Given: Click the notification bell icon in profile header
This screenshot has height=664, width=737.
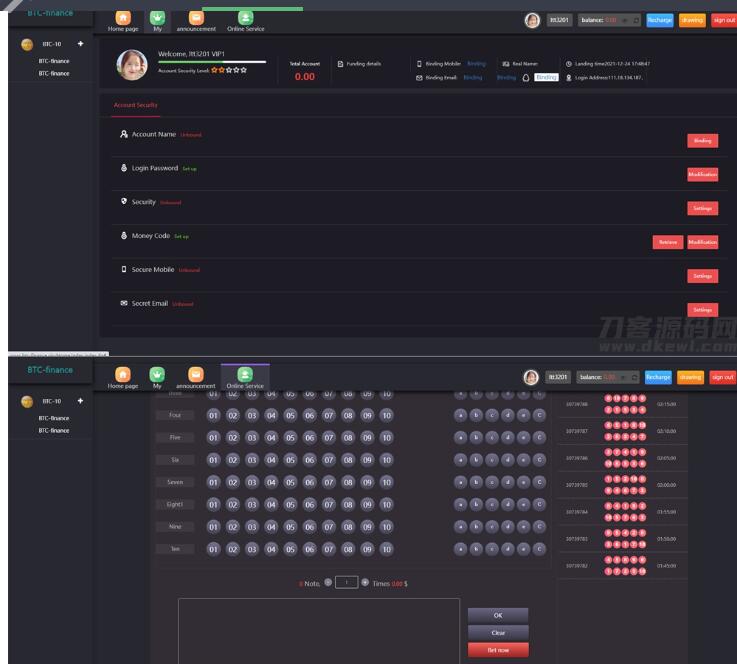Looking at the screenshot, I should (x=526, y=77).
